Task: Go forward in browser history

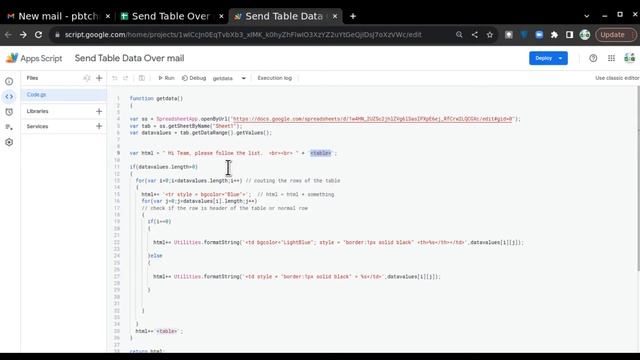Action: click(23, 35)
